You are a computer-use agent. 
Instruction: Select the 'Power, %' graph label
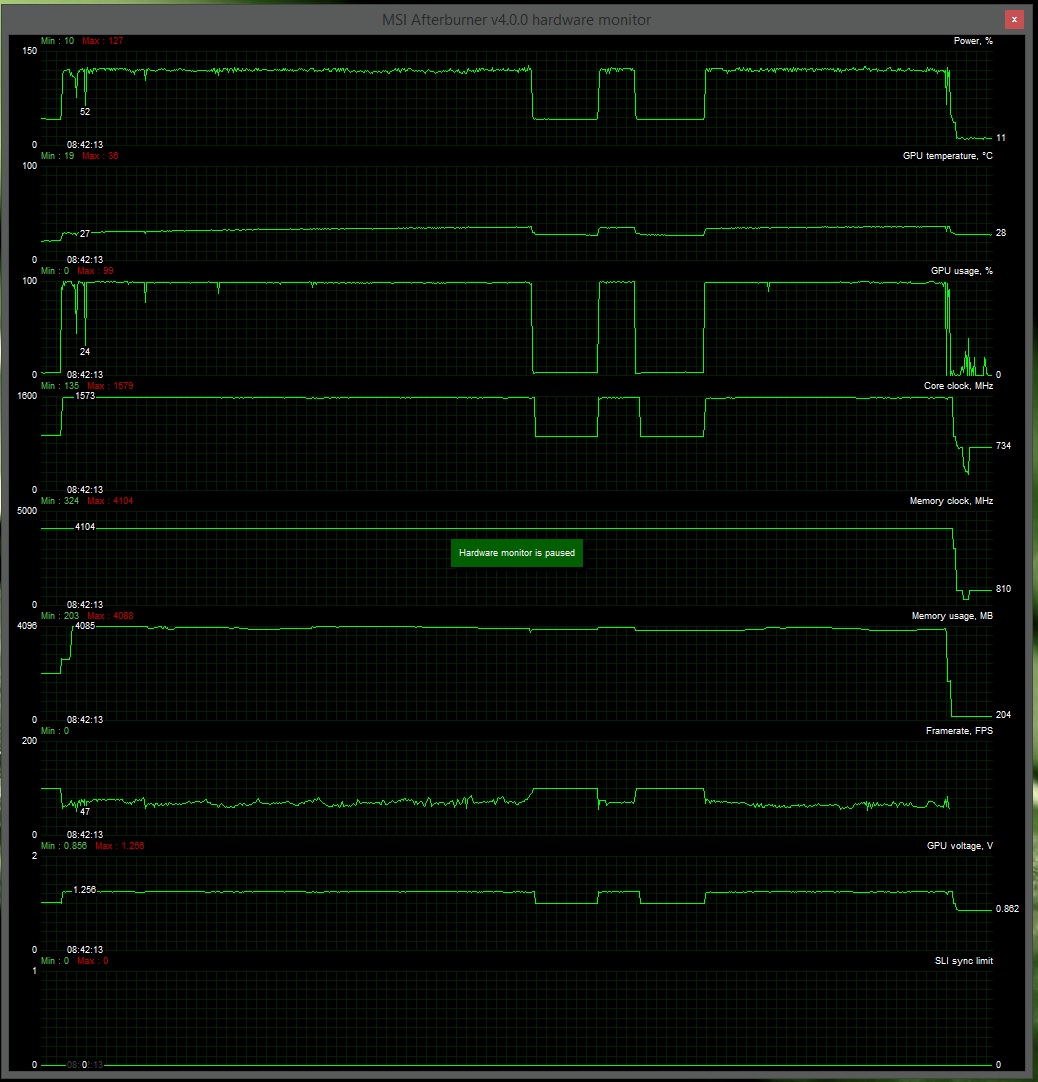[973, 41]
